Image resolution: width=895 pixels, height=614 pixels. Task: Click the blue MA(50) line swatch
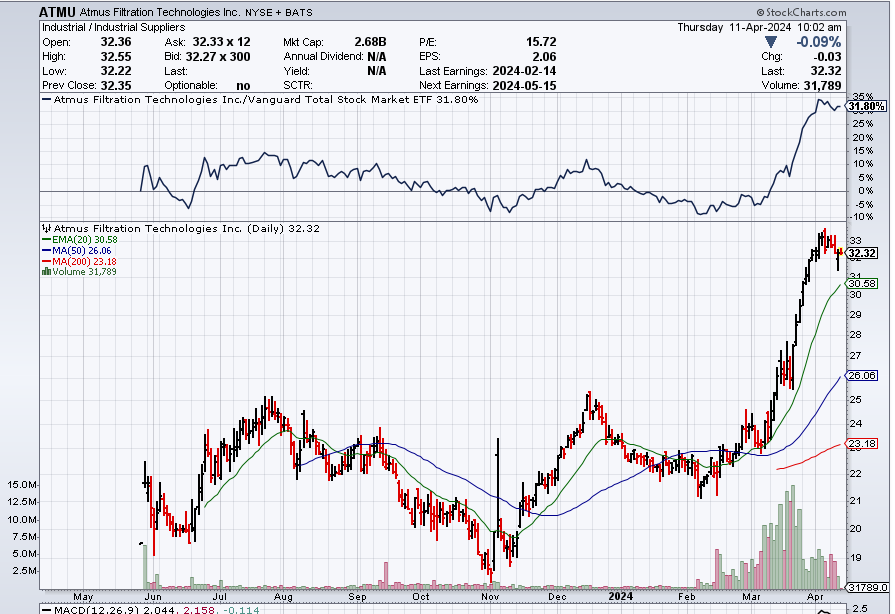[x=46, y=251]
